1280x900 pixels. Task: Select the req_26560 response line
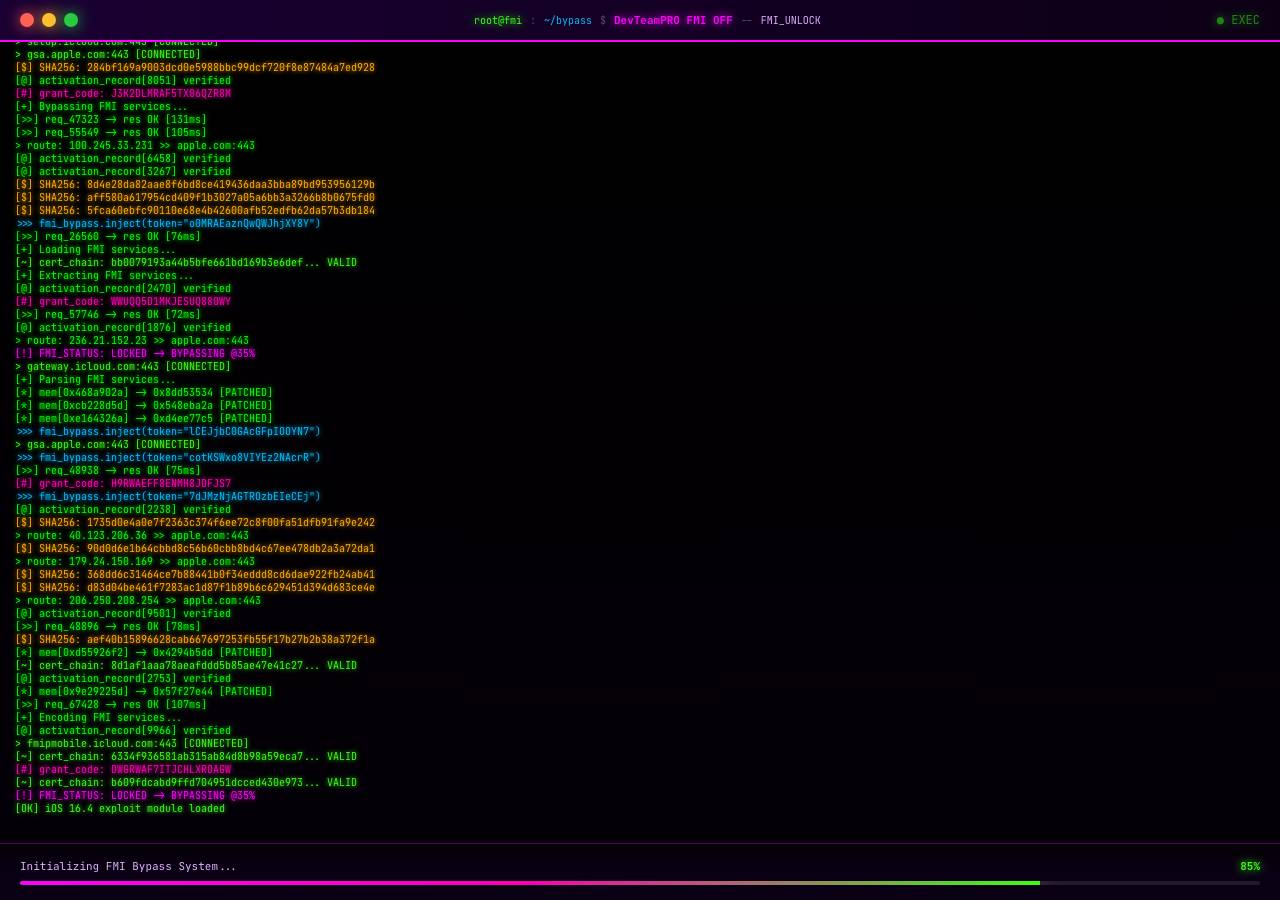coord(108,237)
